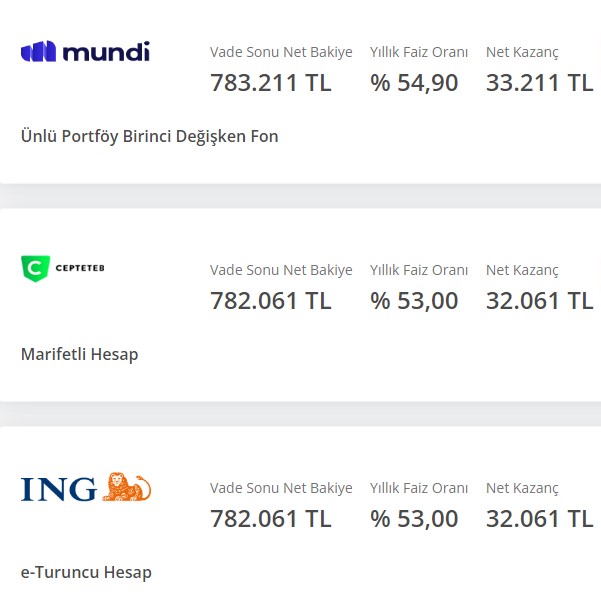Select the 783.211 TL net balance value
601x603 pixels.
[x=271, y=83]
